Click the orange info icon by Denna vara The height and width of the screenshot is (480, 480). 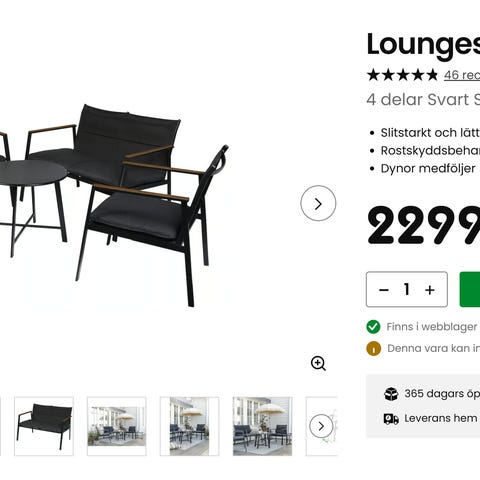point(373,349)
